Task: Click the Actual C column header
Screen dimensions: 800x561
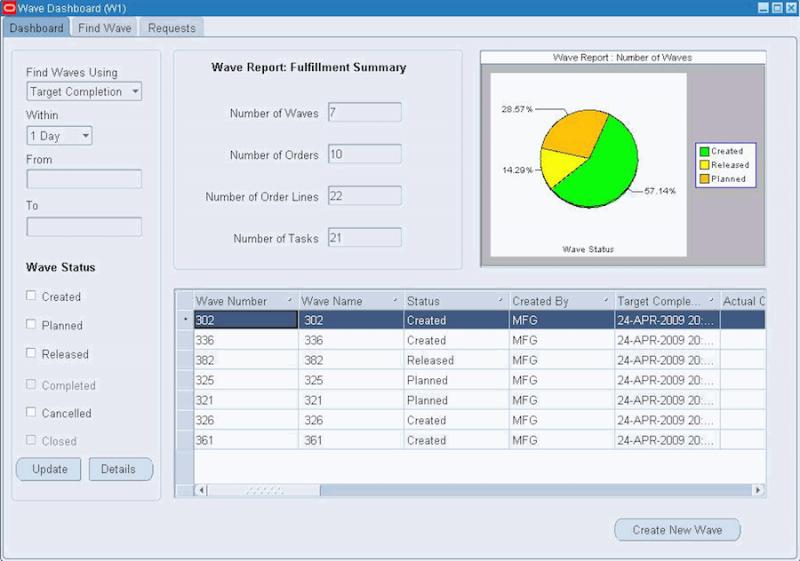Action: (x=743, y=301)
